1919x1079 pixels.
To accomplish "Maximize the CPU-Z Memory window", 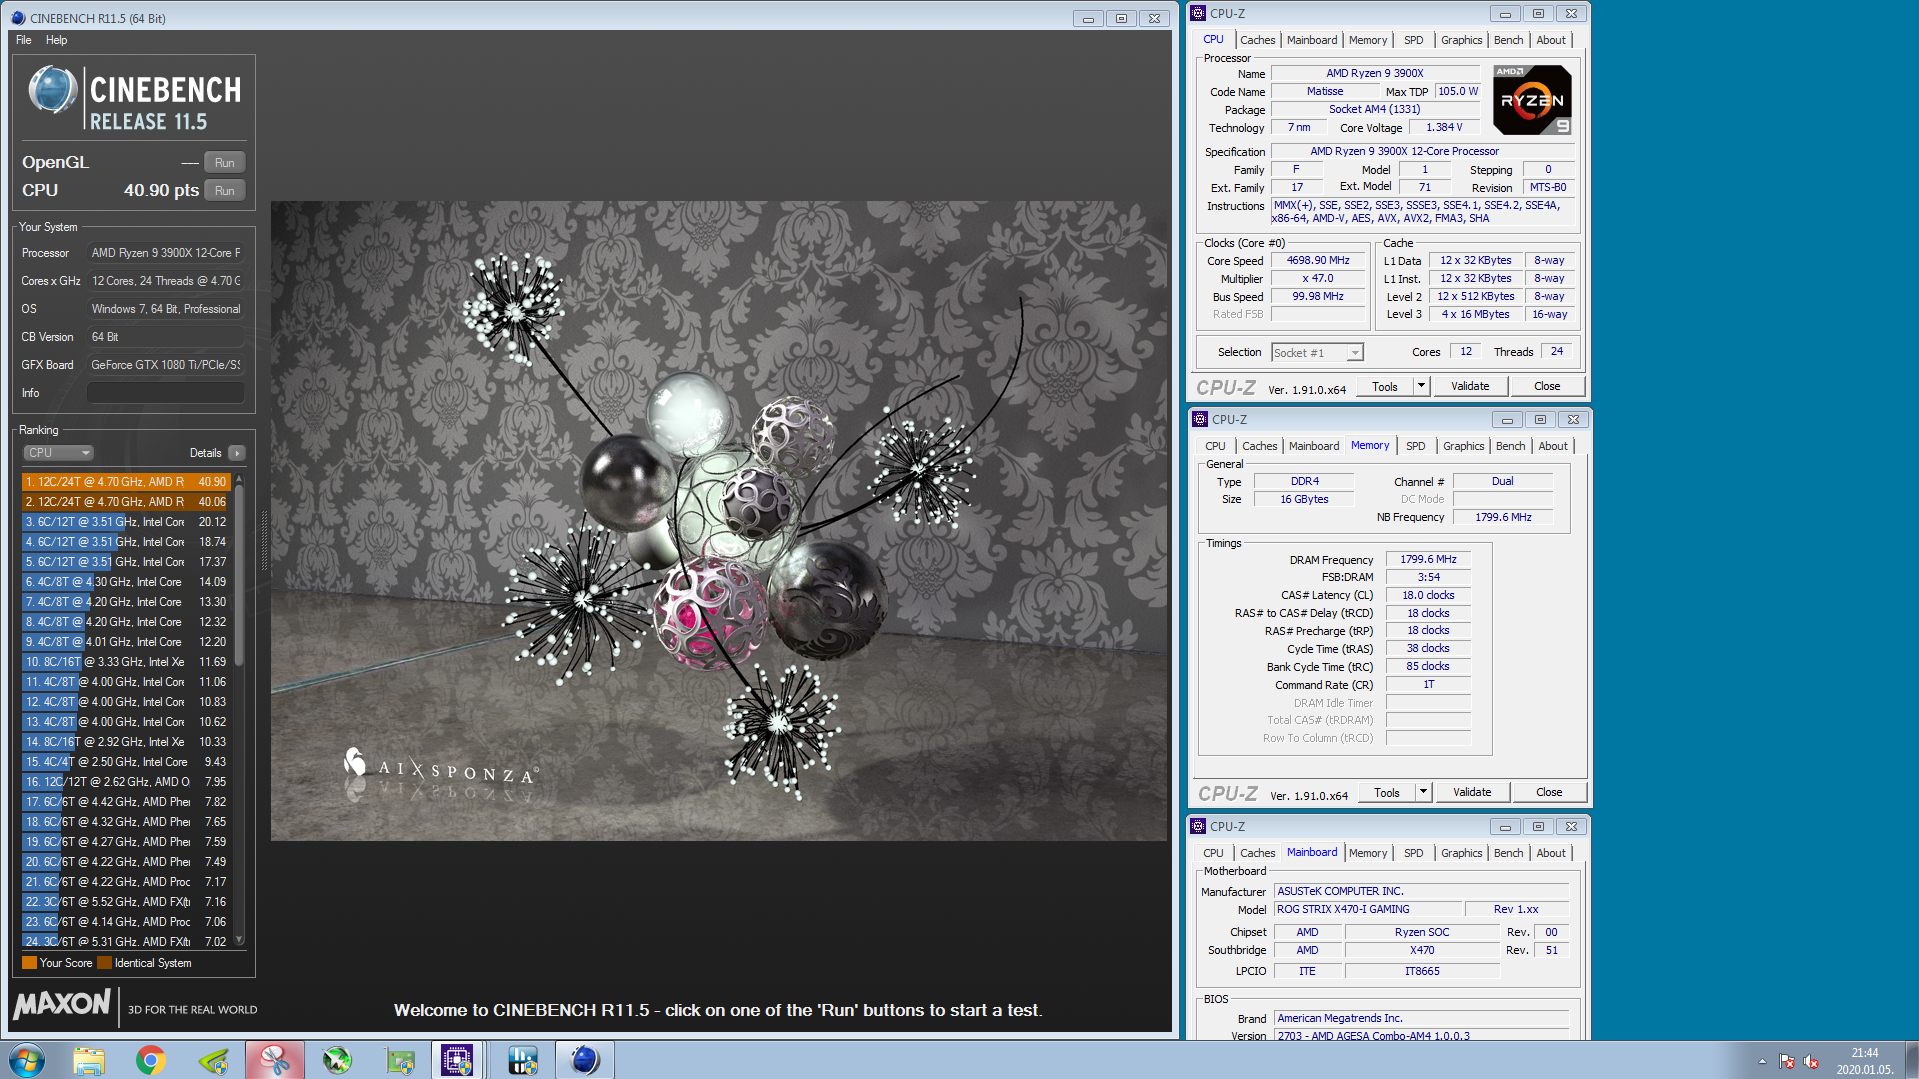I will (1540, 419).
